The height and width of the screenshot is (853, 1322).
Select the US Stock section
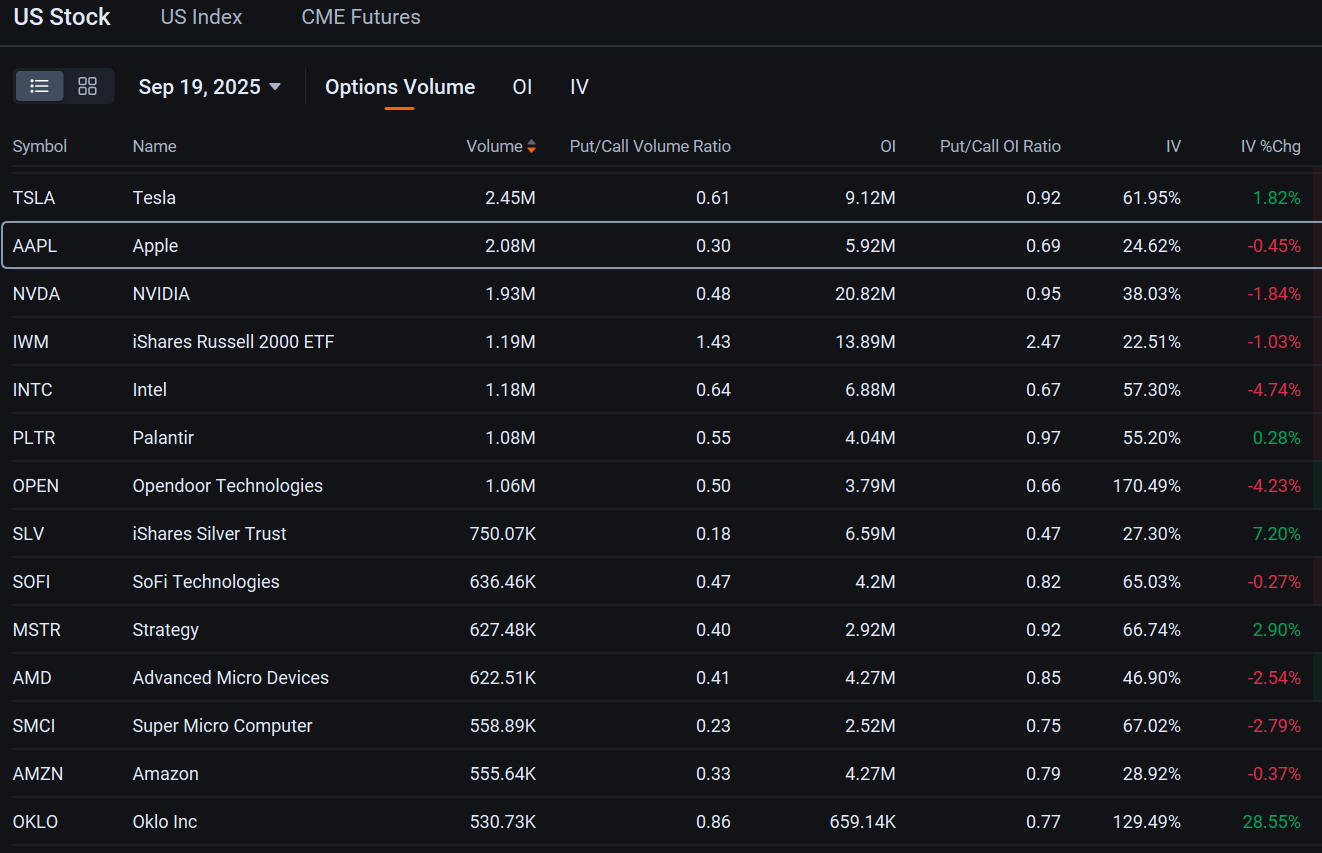click(61, 16)
